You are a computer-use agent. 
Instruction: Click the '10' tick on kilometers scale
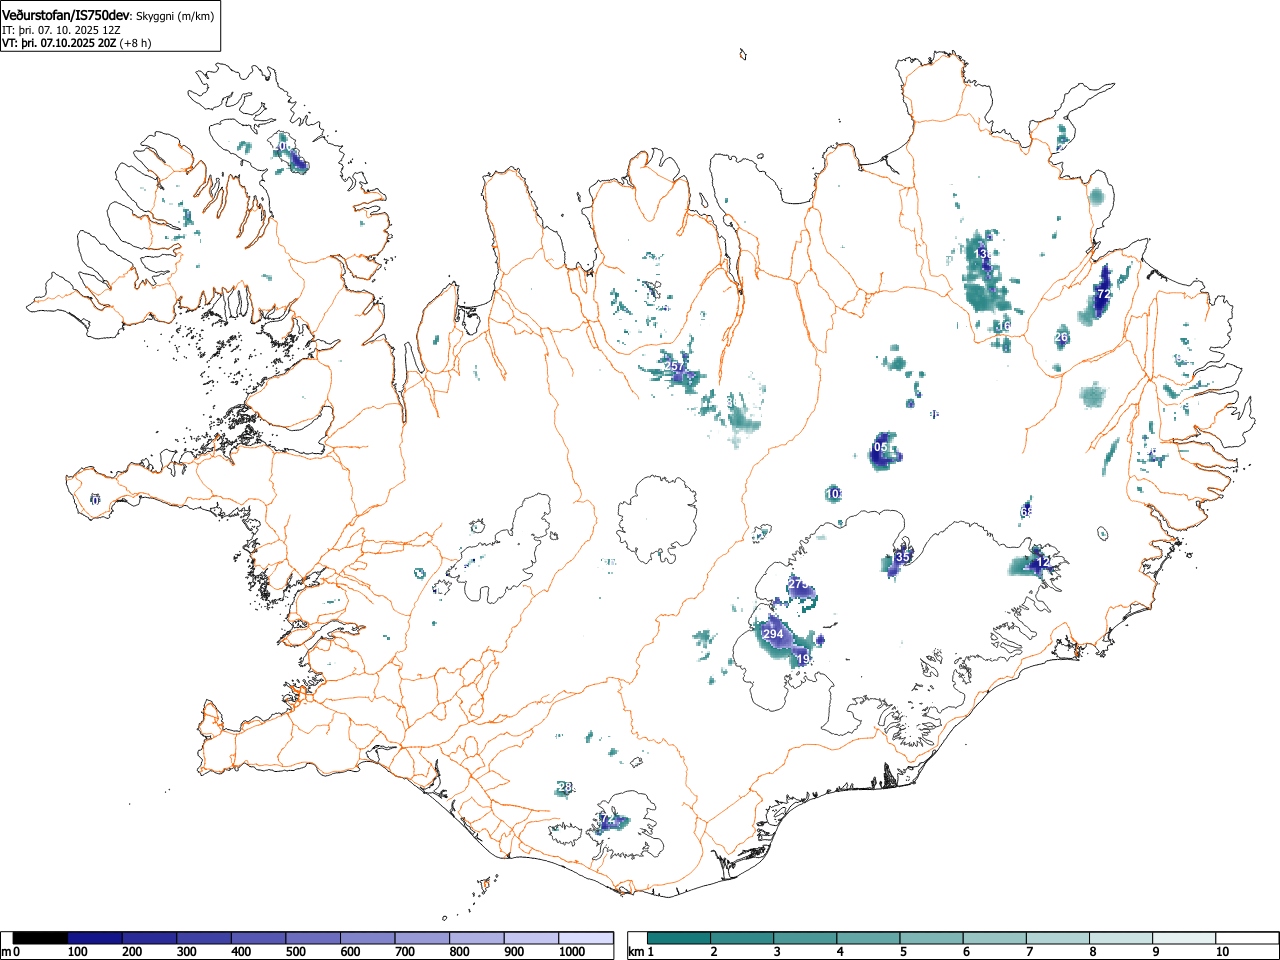(x=1222, y=952)
